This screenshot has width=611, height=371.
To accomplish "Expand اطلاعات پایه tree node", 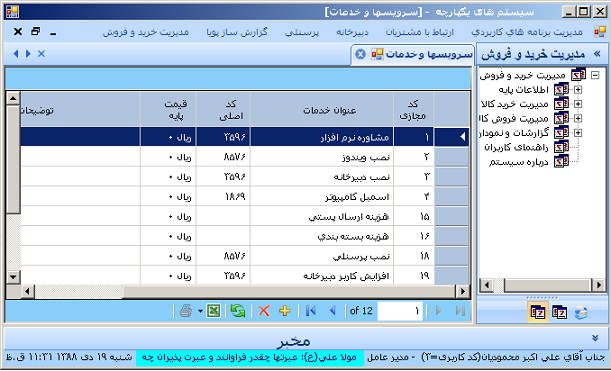I will [578, 90].
